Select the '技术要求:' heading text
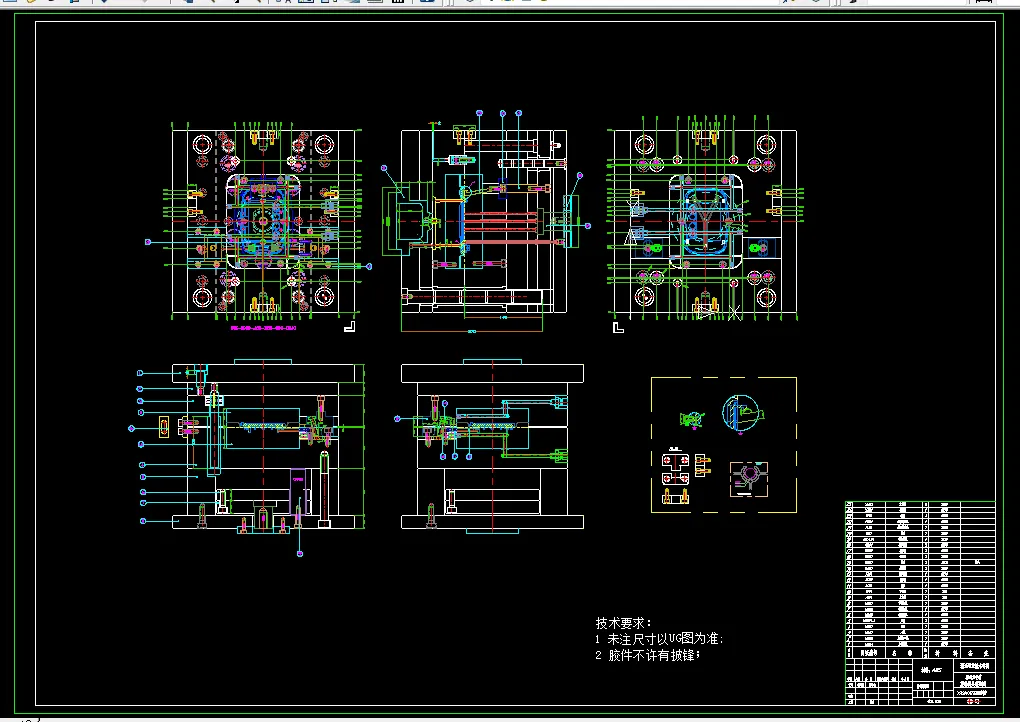Screen dimensions: 1020x722 [x=623, y=623]
